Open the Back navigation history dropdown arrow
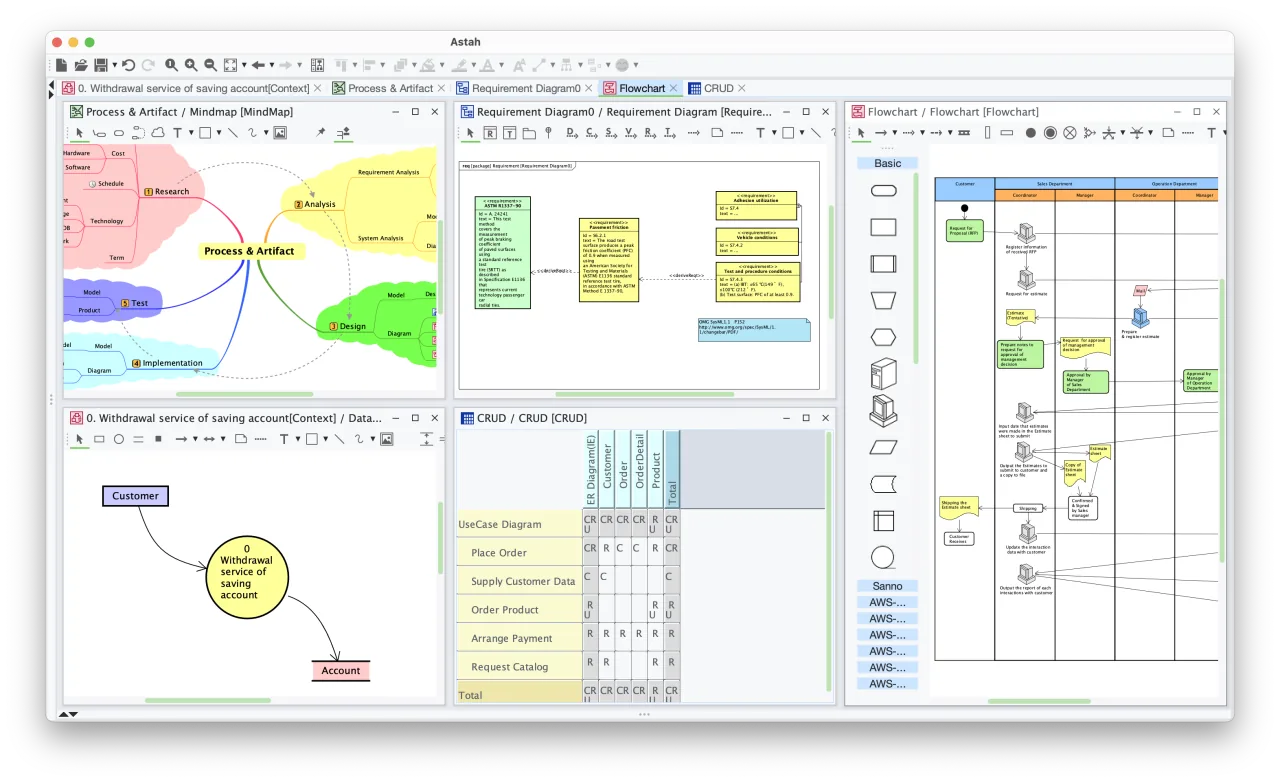The width and height of the screenshot is (1280, 782). tap(271, 65)
